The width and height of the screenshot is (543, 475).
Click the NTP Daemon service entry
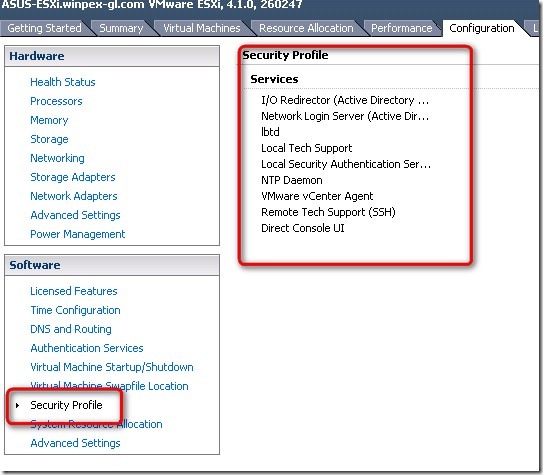(292, 180)
